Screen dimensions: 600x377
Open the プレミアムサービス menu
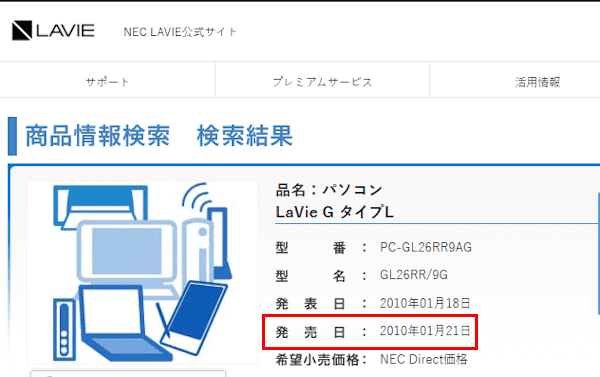(322, 82)
